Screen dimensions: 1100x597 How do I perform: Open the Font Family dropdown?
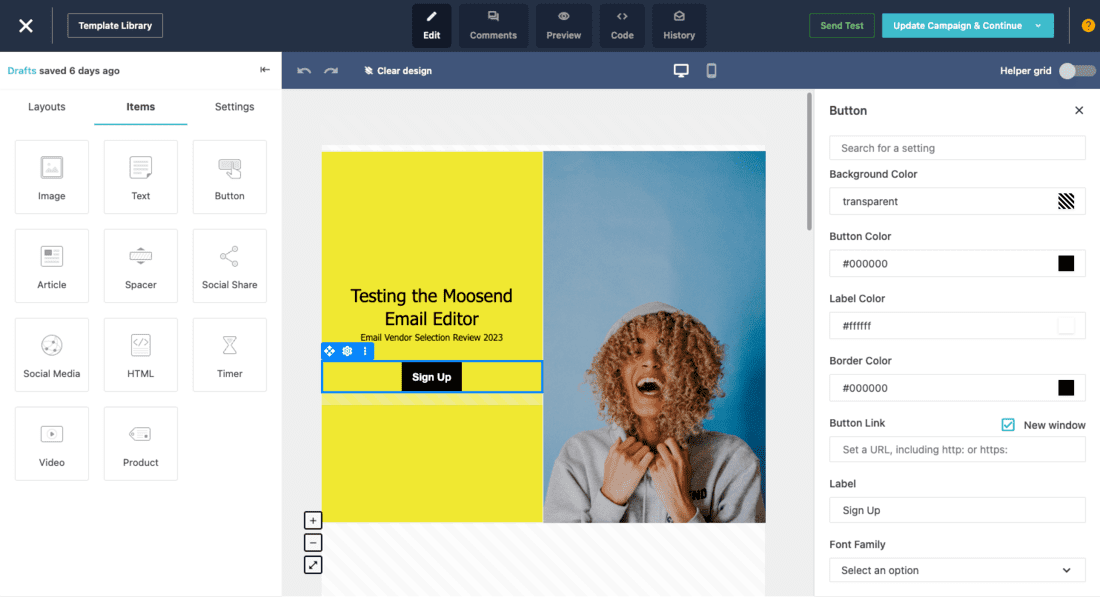click(x=956, y=570)
